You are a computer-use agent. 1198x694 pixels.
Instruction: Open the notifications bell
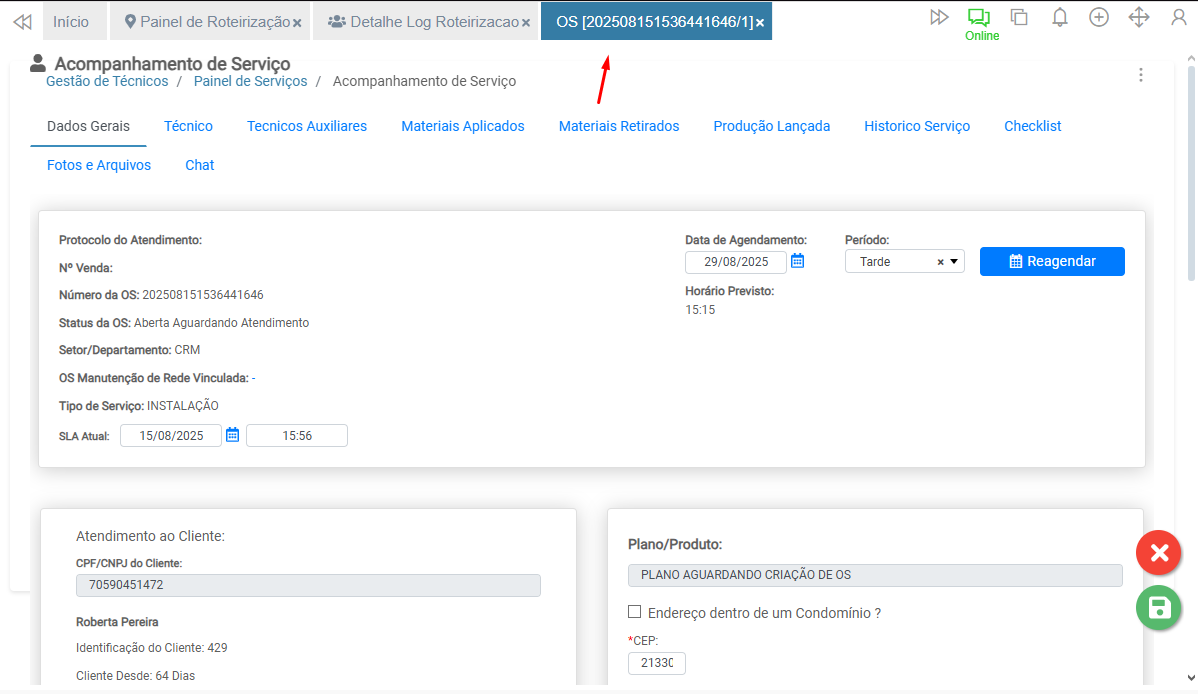tap(1060, 17)
